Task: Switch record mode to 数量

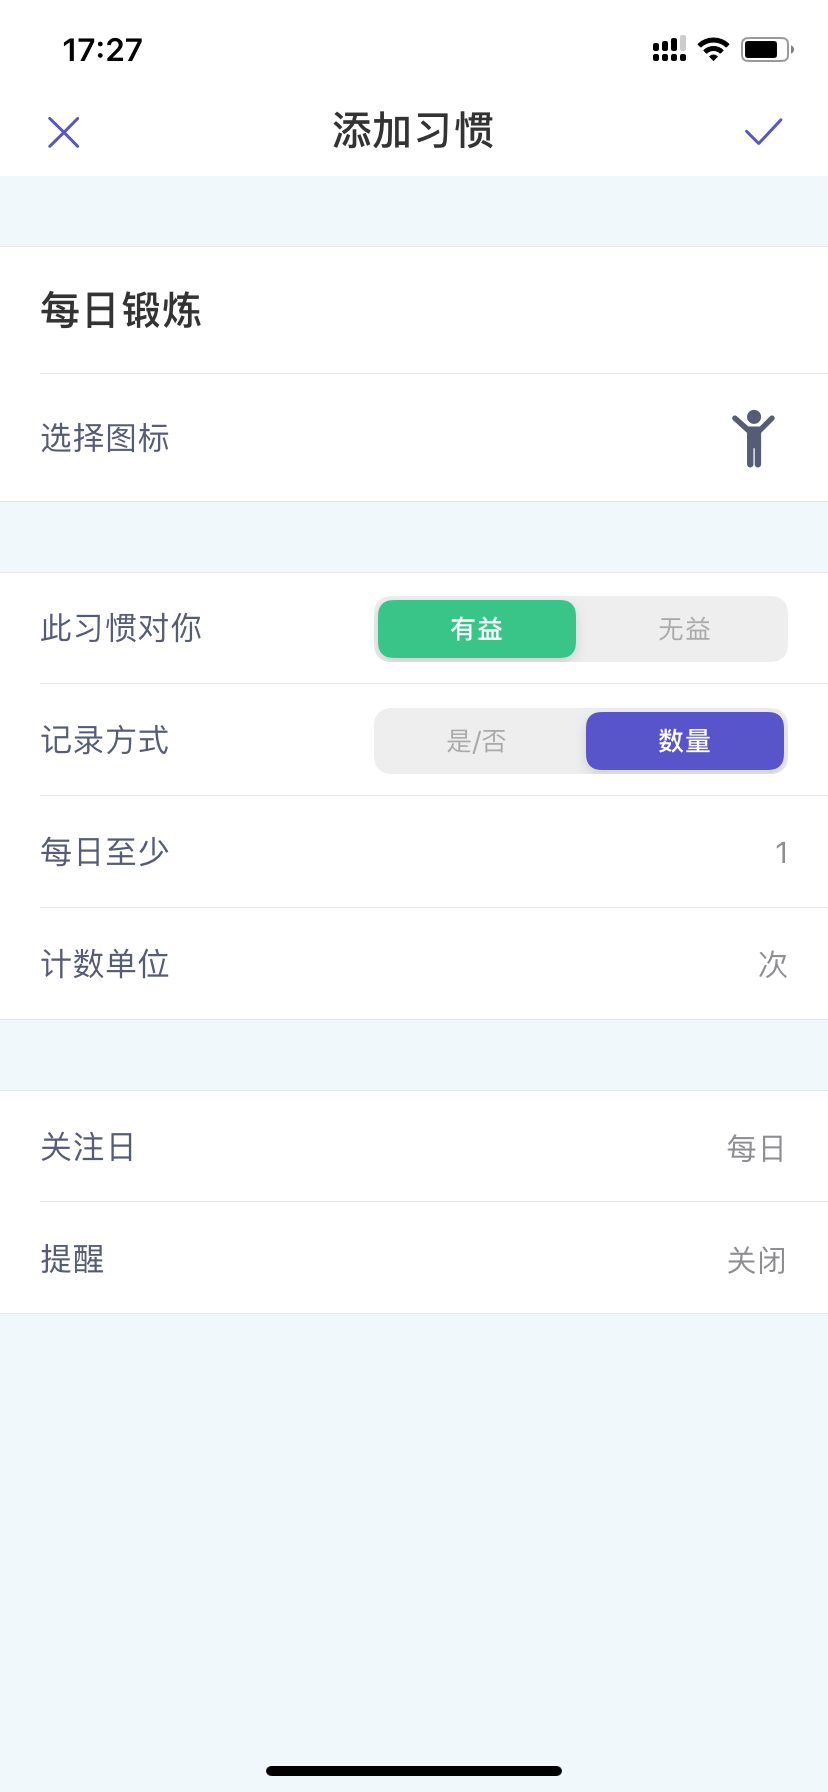Action: pyautogui.click(x=685, y=741)
